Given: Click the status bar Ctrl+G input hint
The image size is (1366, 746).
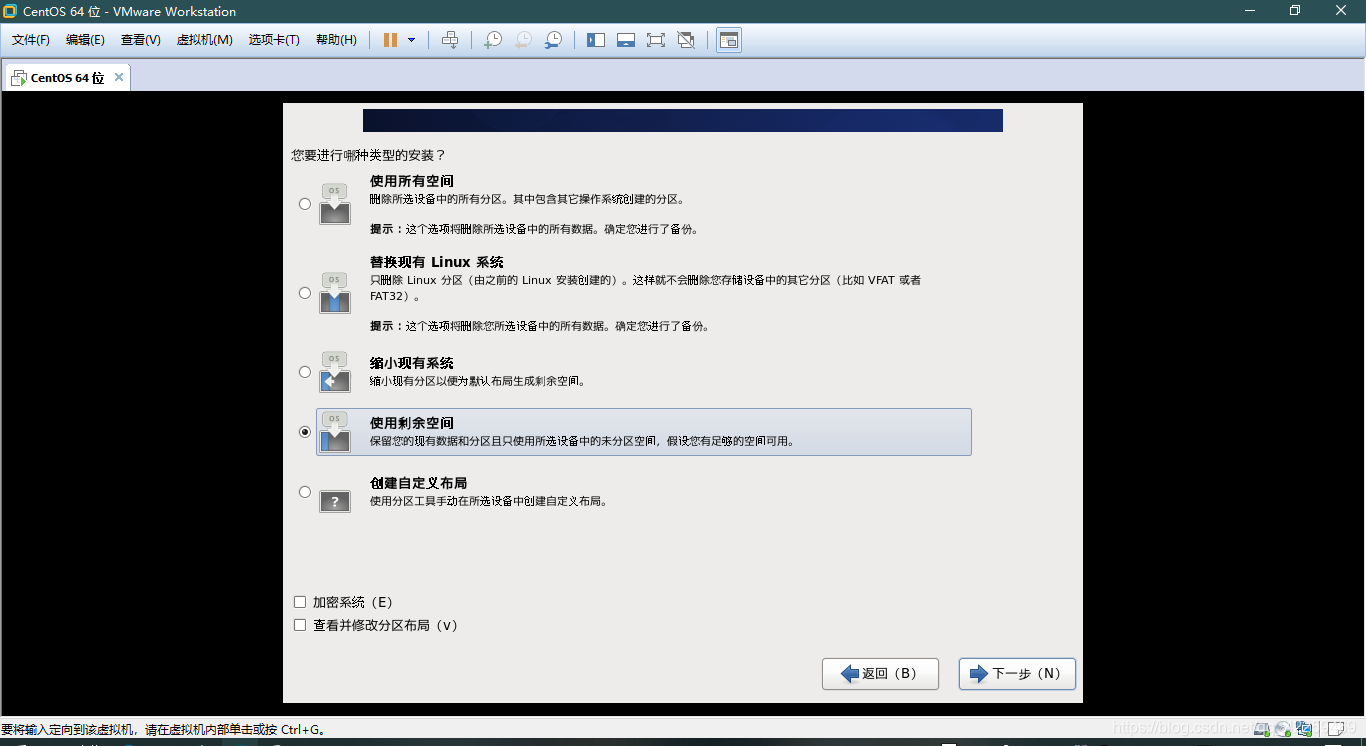Looking at the screenshot, I should 165,730.
